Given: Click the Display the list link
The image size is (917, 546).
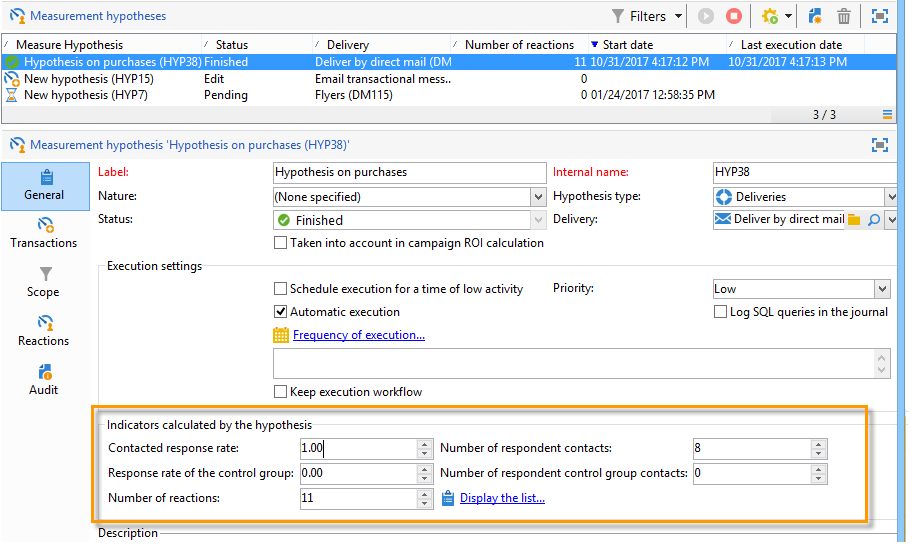Looking at the screenshot, I should [502, 498].
